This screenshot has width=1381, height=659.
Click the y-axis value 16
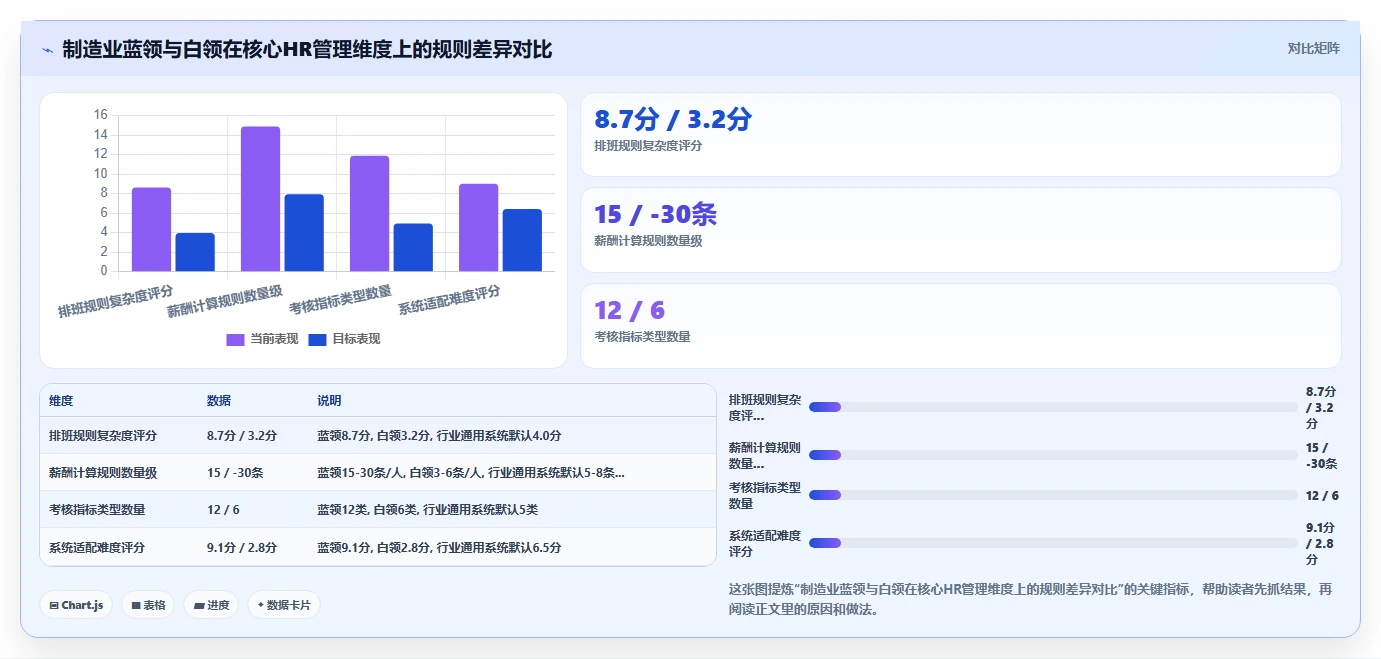100,115
